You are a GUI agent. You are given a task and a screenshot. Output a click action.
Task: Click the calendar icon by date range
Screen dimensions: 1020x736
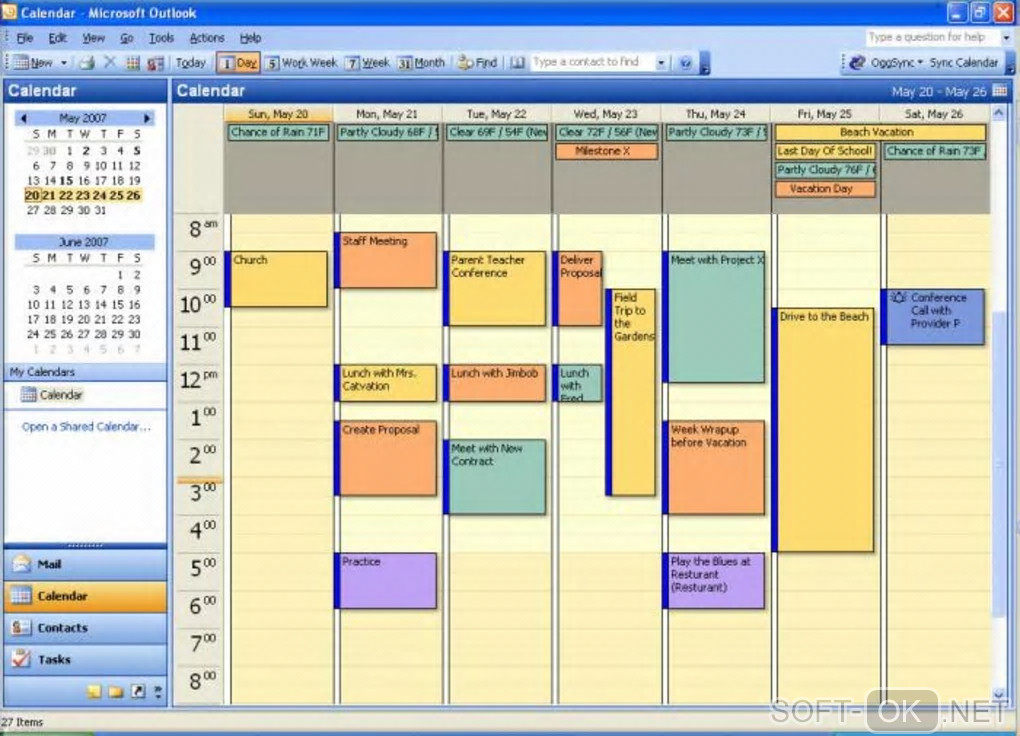click(1000, 91)
